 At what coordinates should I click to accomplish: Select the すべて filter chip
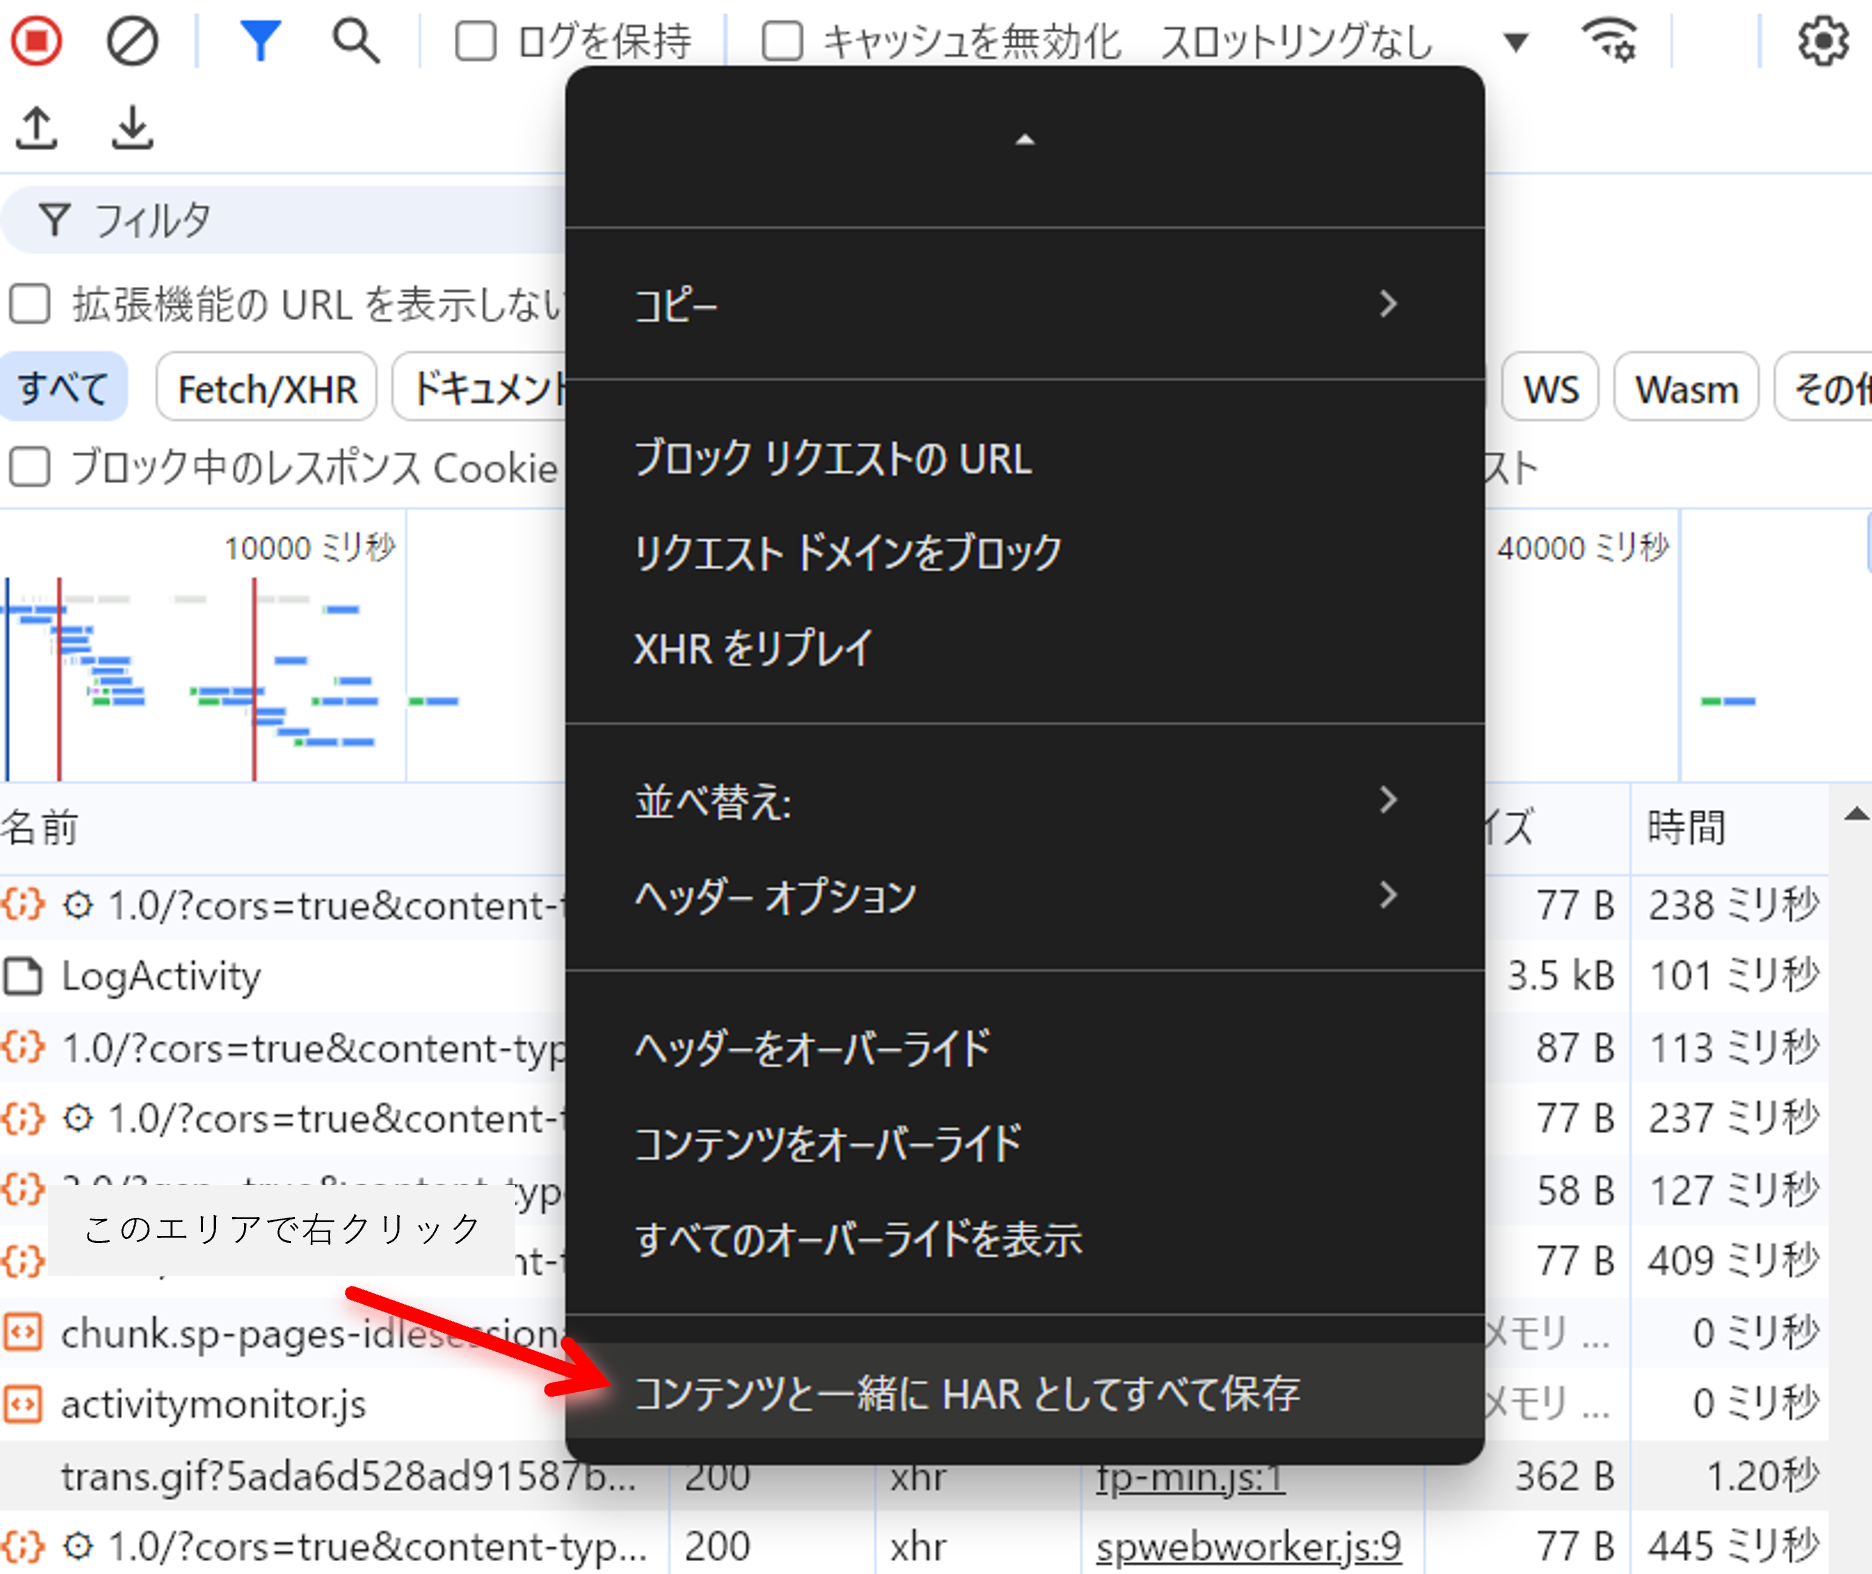point(64,387)
